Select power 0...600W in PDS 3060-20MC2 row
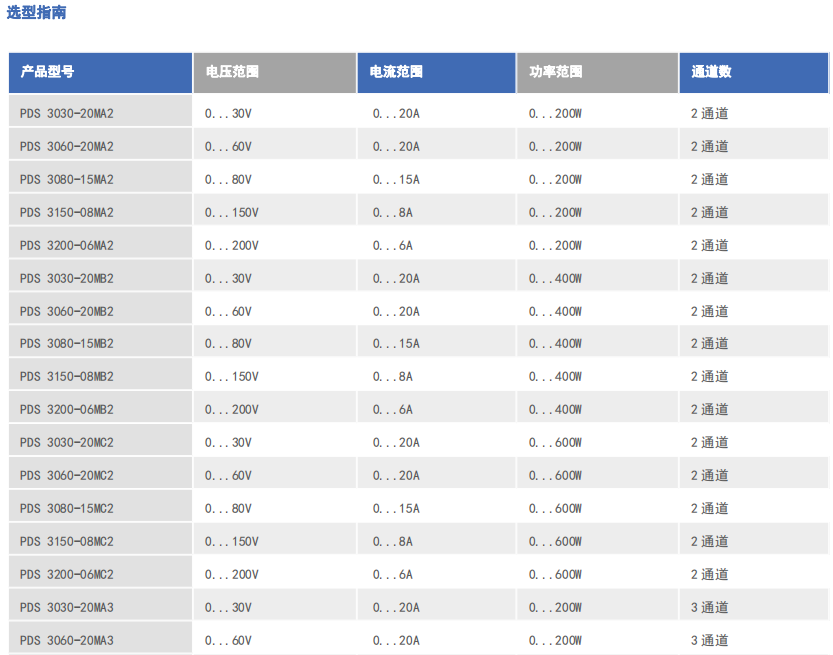The width and height of the screenshot is (833, 655). click(555, 475)
